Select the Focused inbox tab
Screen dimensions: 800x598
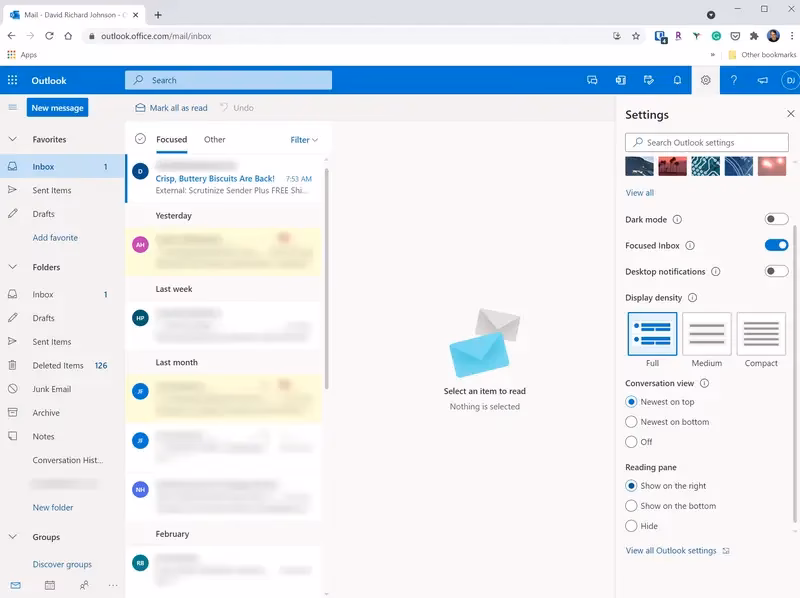click(x=171, y=139)
